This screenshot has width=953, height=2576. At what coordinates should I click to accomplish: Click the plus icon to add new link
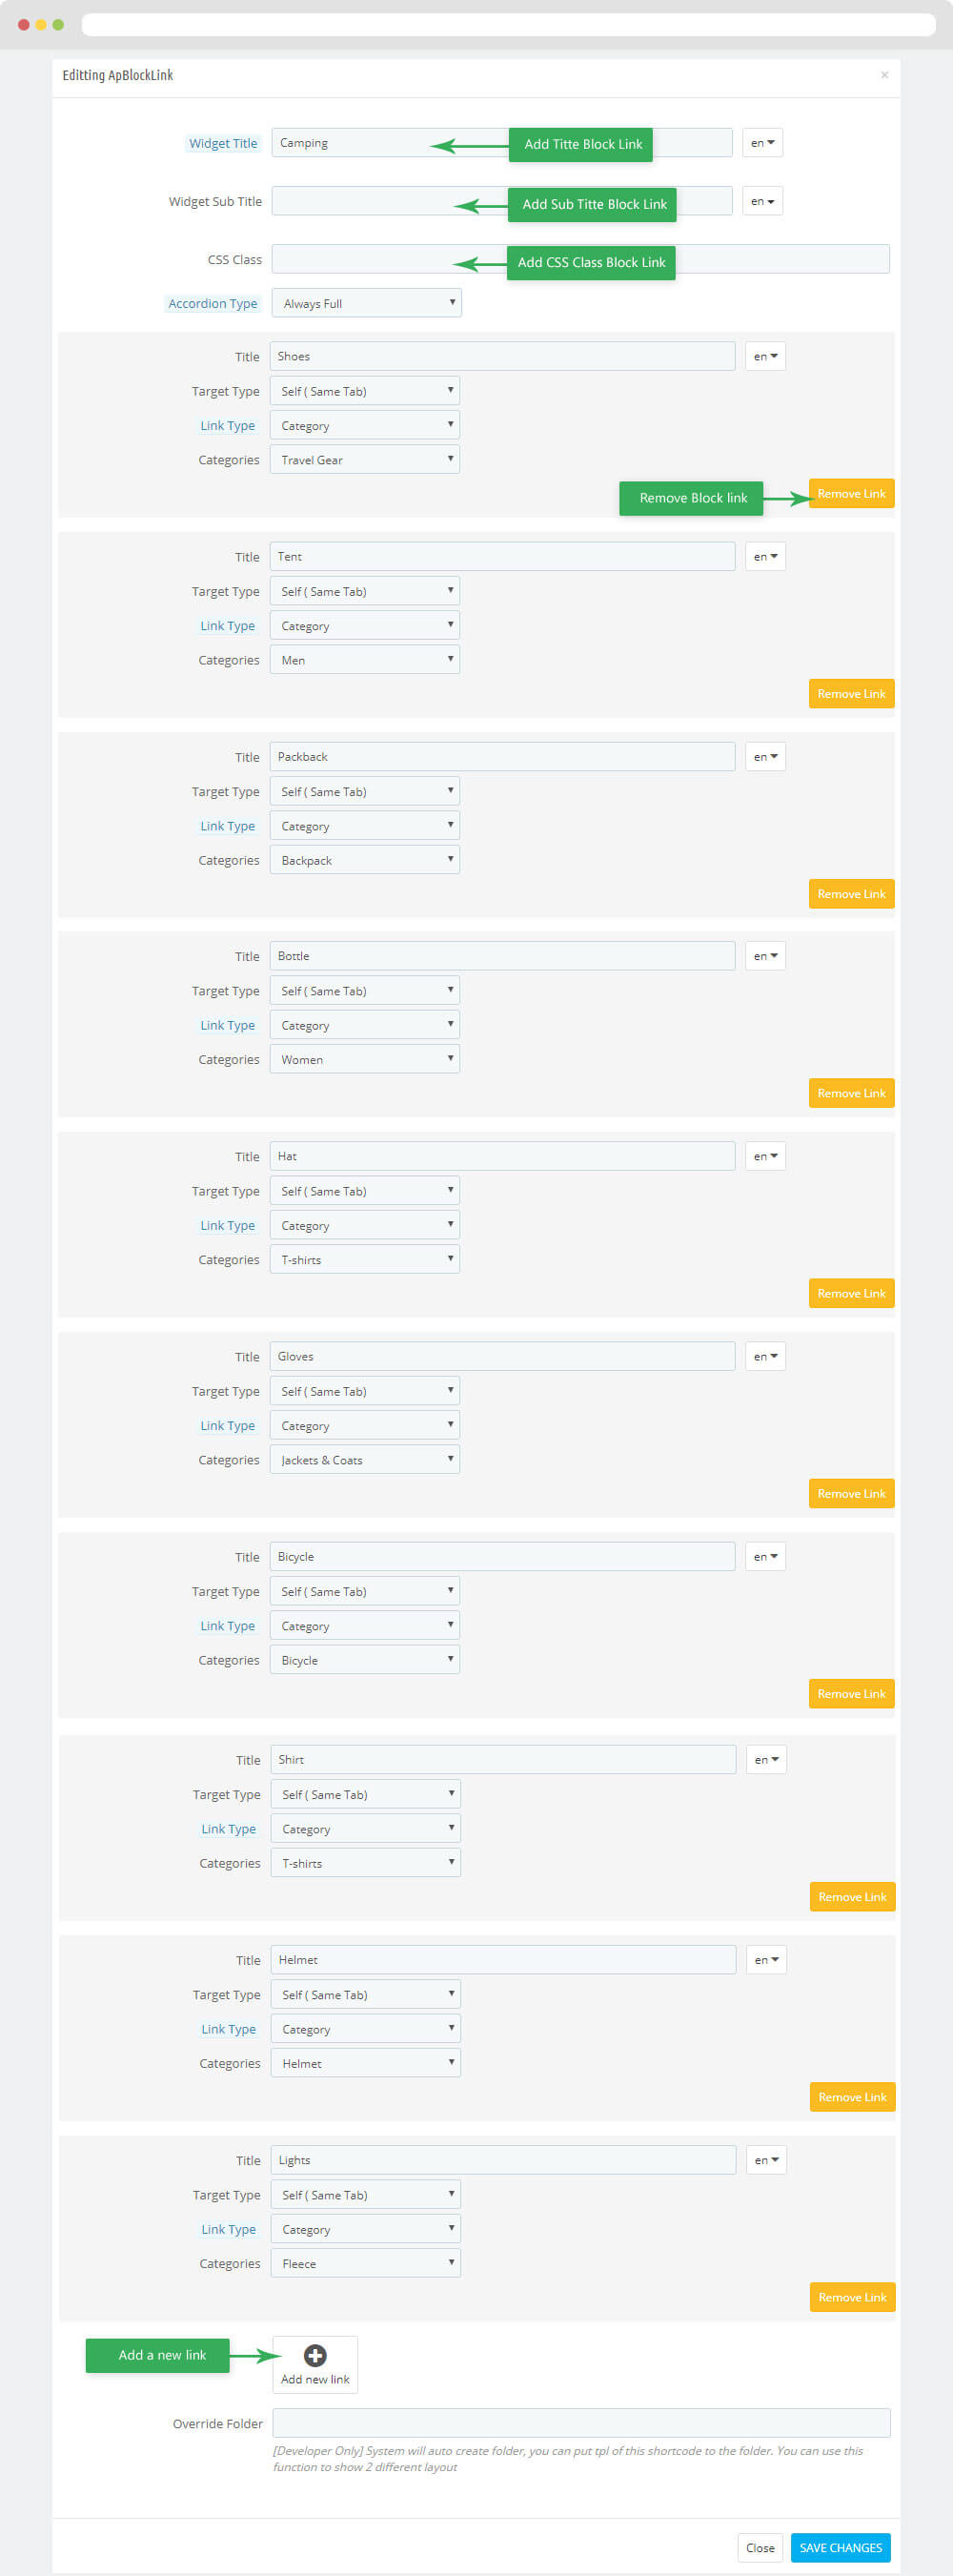[315, 2355]
